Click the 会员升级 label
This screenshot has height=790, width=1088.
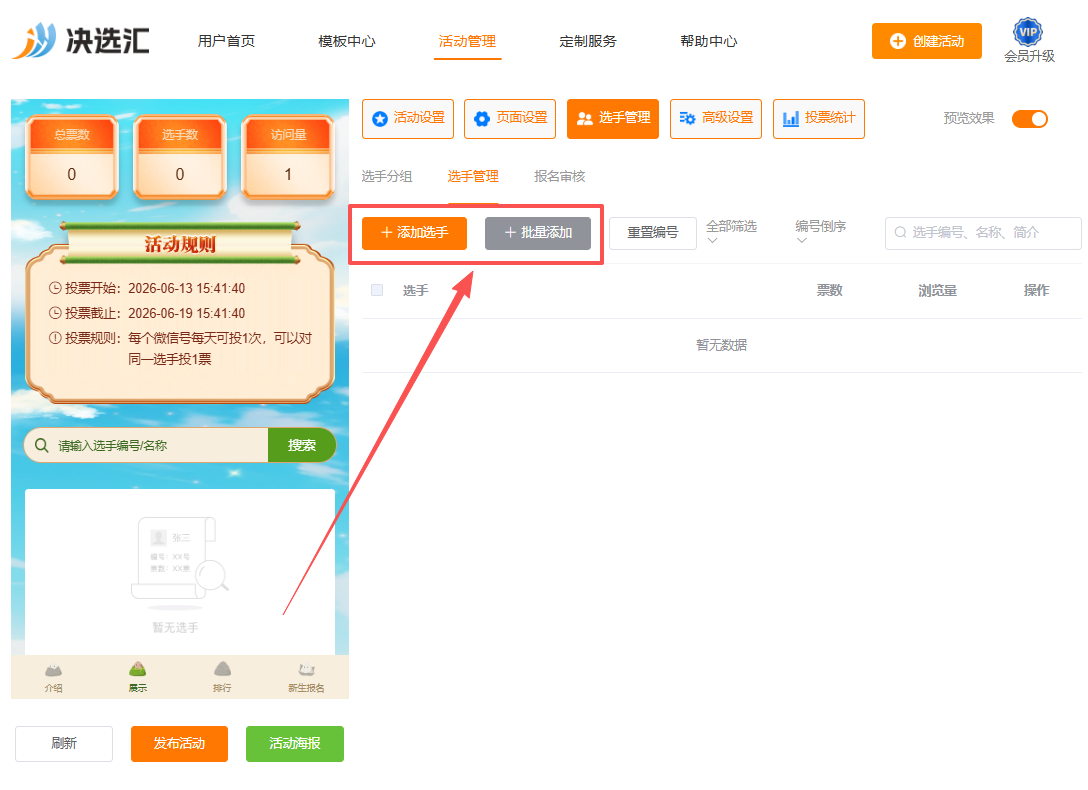tap(1029, 56)
